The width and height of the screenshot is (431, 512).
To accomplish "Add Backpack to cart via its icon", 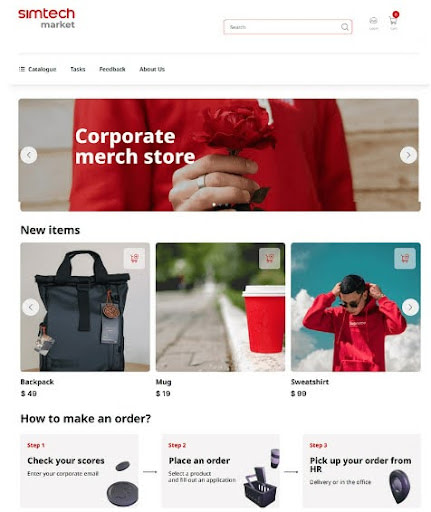I will coord(134,258).
